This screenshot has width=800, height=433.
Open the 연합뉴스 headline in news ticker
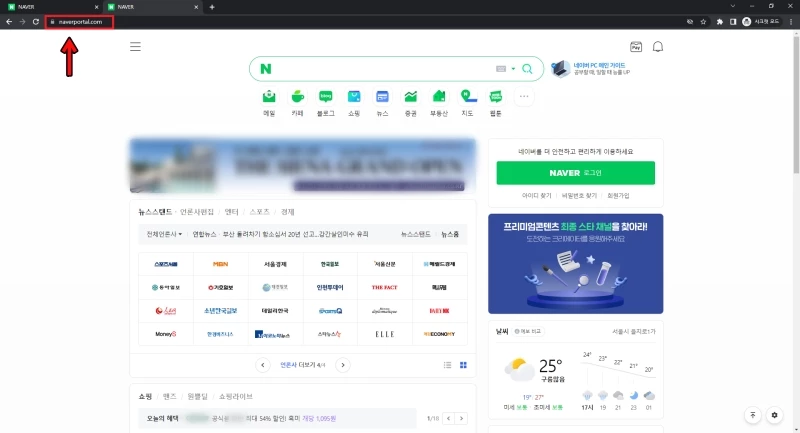[x=280, y=234]
